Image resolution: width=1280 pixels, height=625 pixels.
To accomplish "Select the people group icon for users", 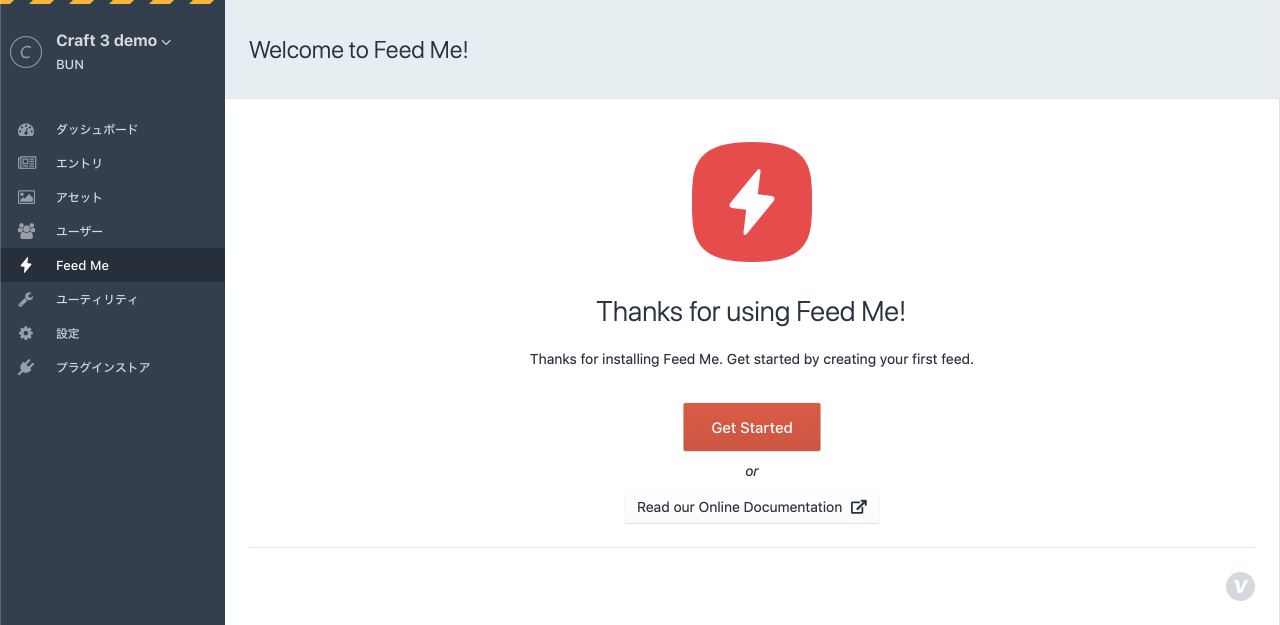I will (26, 231).
